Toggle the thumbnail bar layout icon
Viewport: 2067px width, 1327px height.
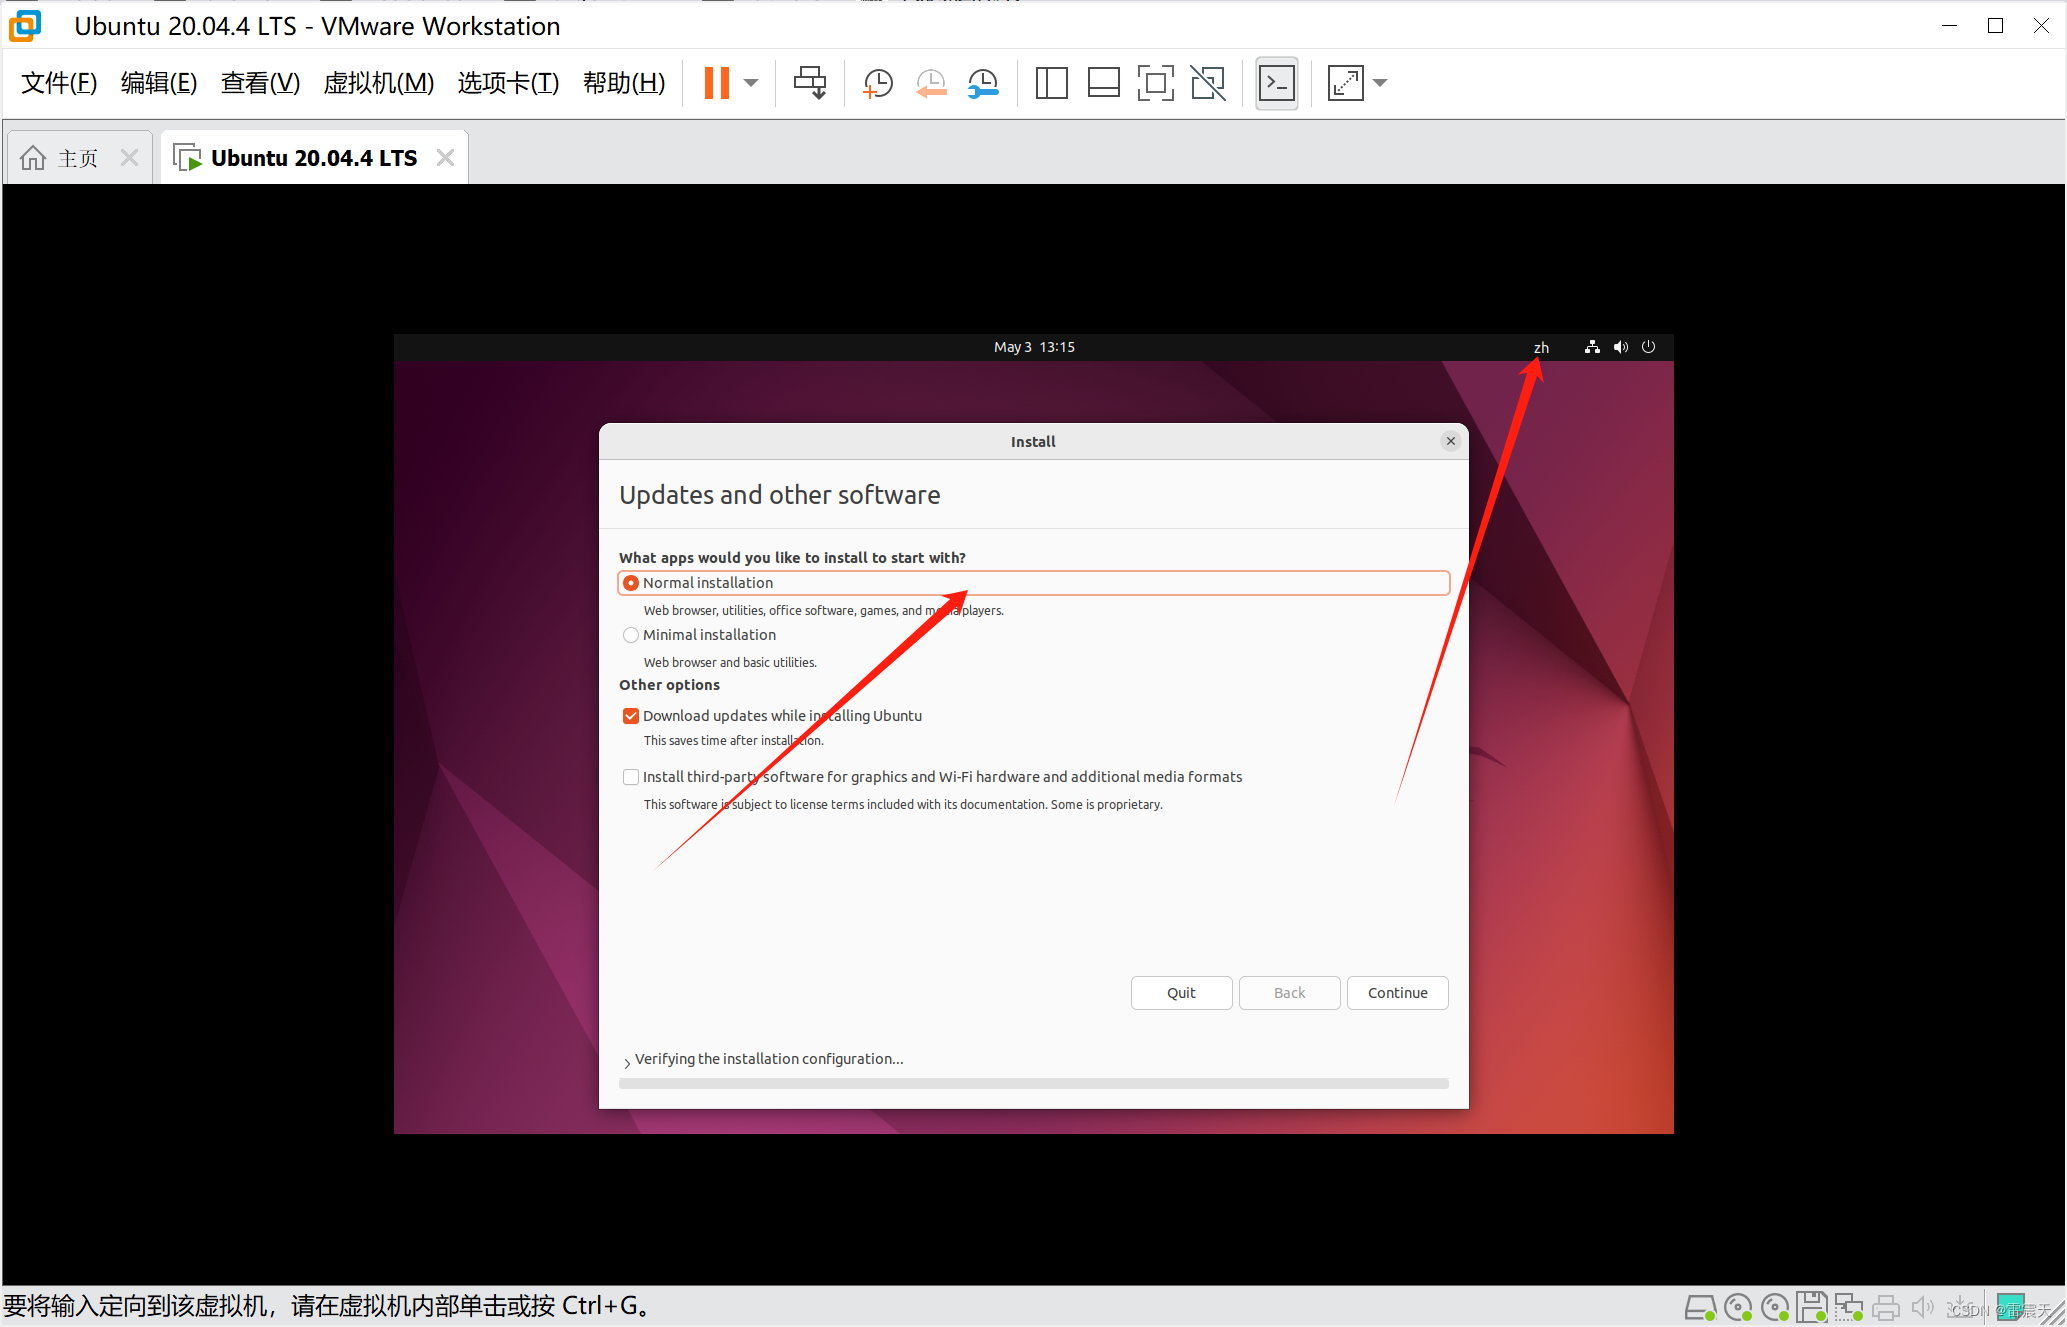tap(1103, 83)
